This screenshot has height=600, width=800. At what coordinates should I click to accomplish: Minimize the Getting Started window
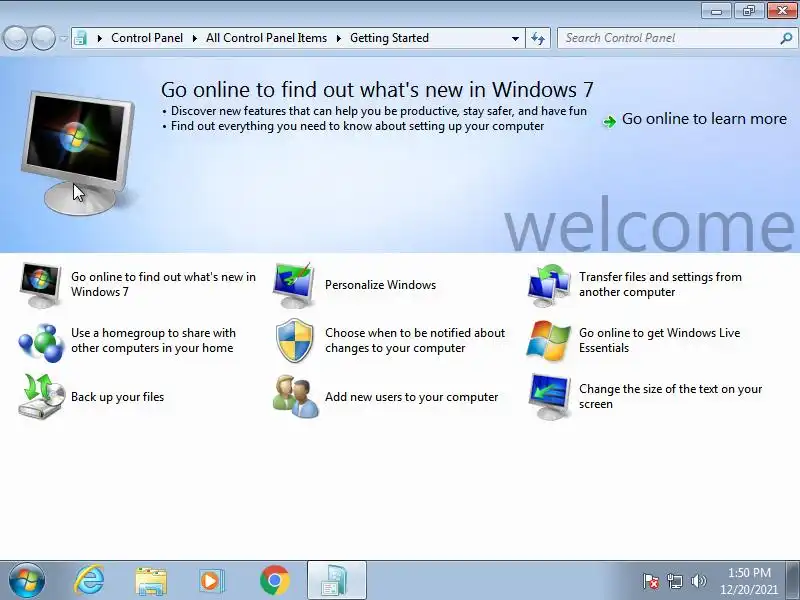click(x=716, y=11)
